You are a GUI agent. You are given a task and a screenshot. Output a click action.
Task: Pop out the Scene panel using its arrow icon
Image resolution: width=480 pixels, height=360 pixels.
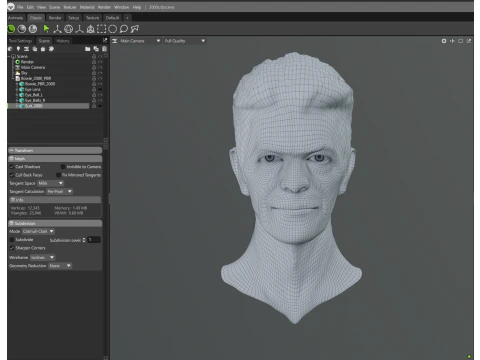tap(105, 40)
